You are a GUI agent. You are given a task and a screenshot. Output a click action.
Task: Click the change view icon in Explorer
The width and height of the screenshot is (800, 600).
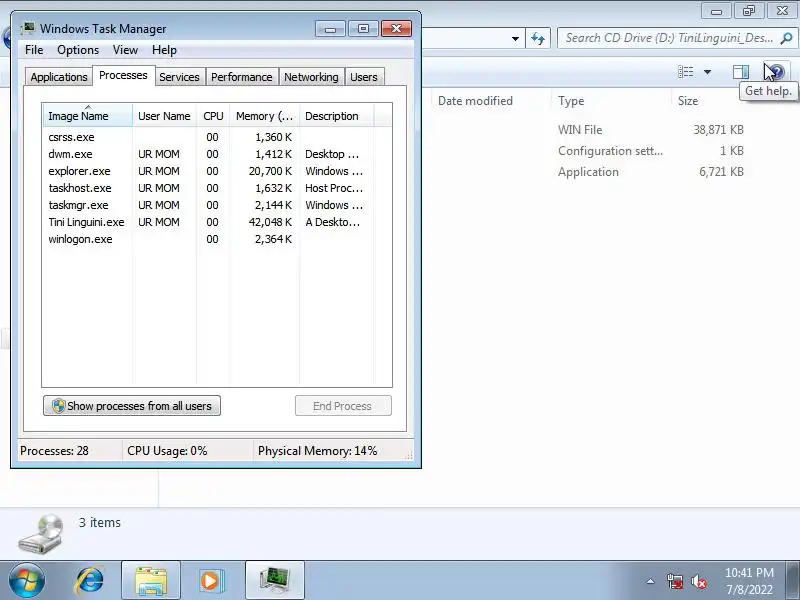click(685, 72)
